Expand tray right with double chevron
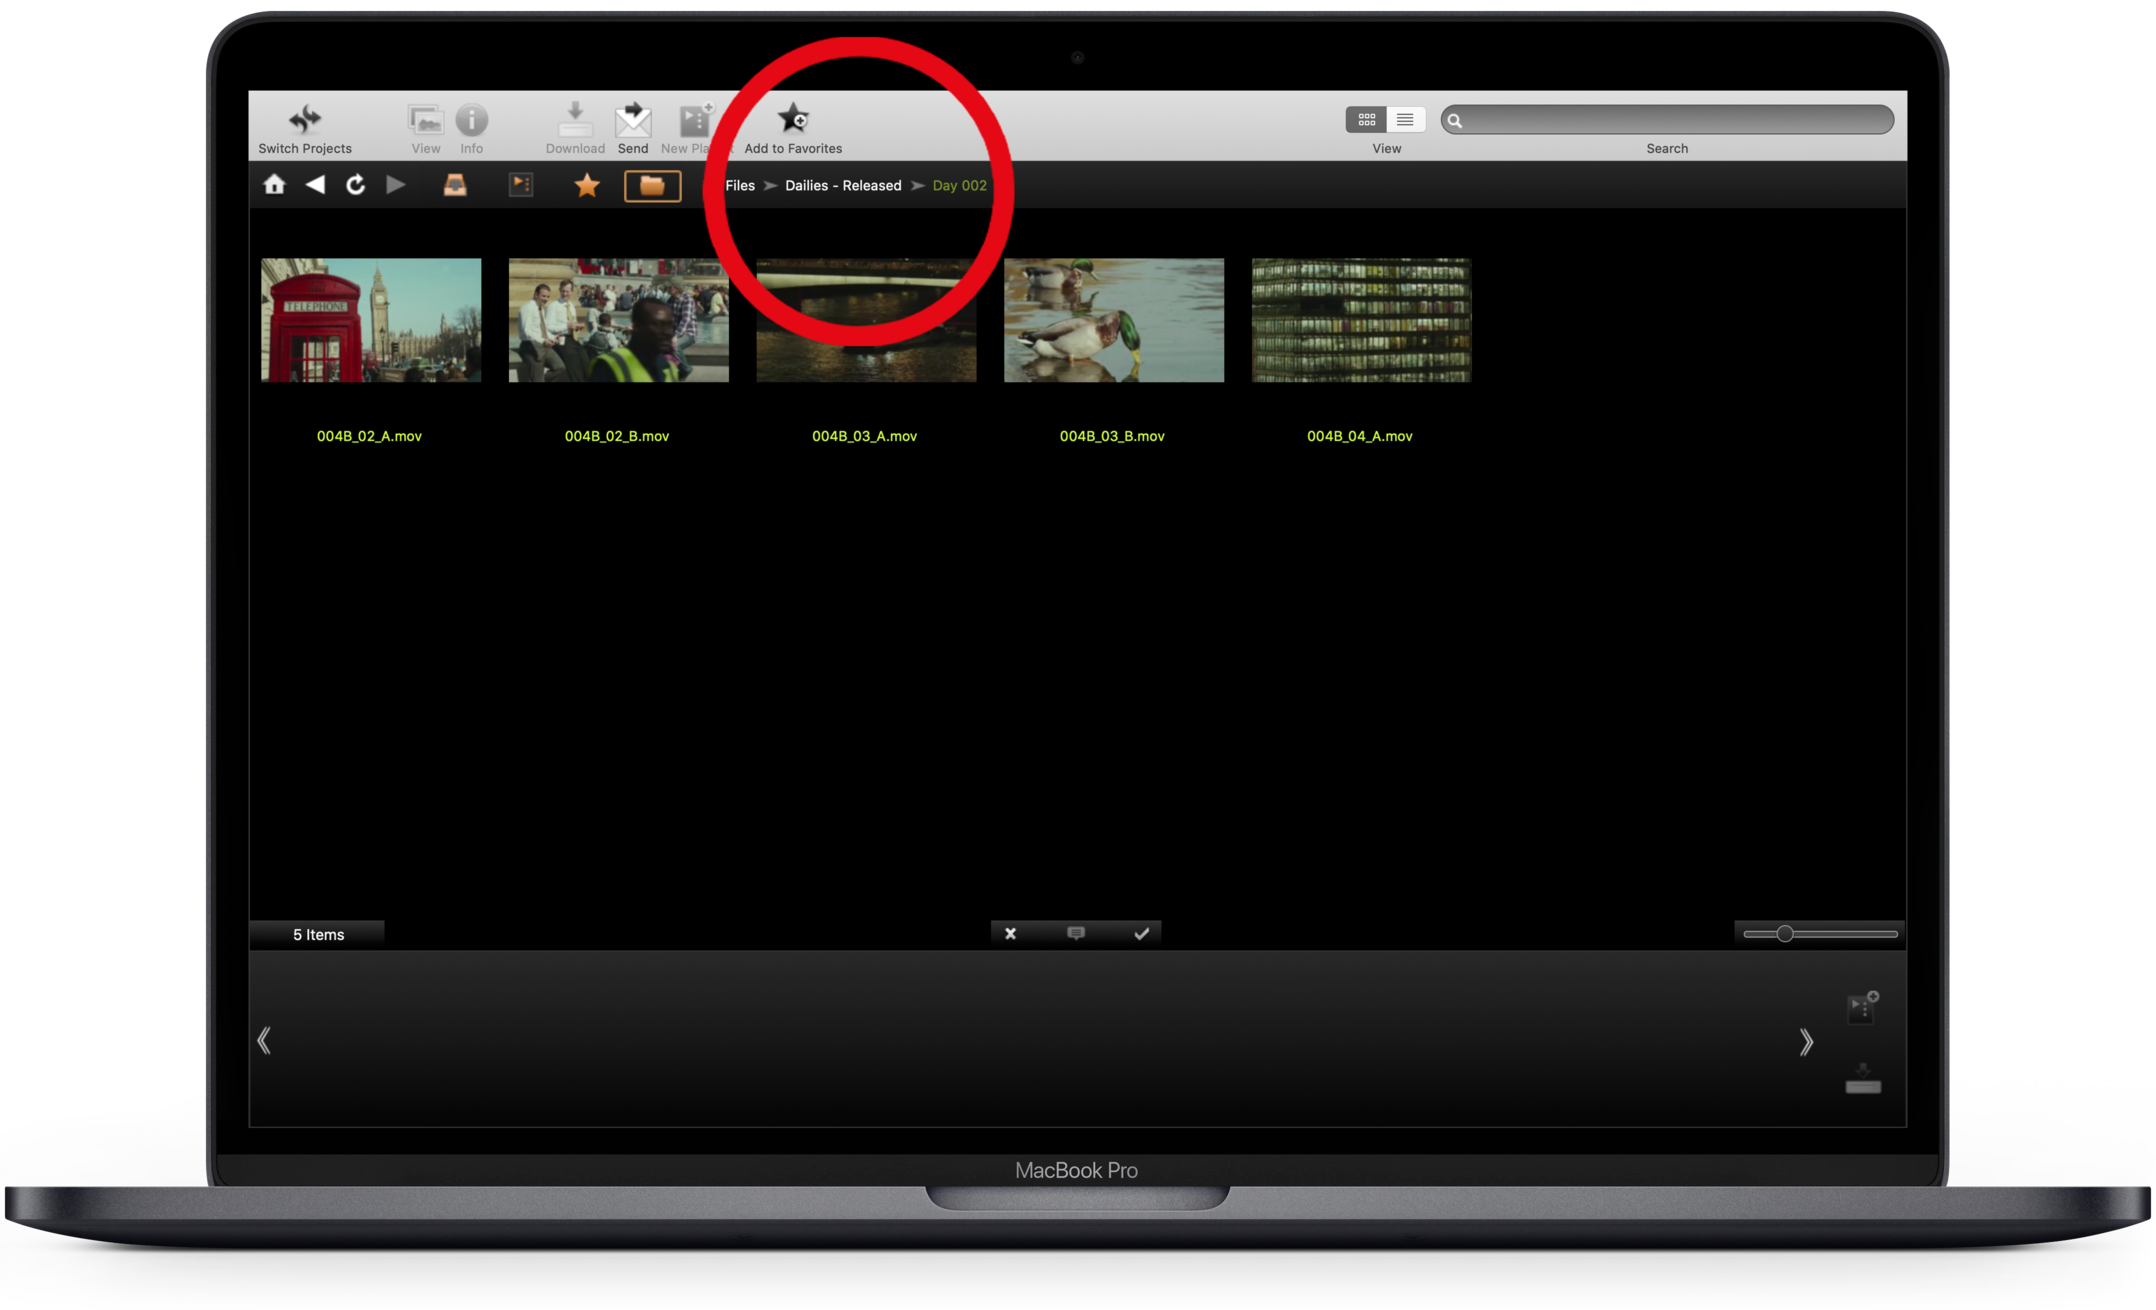2156x1310 pixels. (x=1806, y=1042)
